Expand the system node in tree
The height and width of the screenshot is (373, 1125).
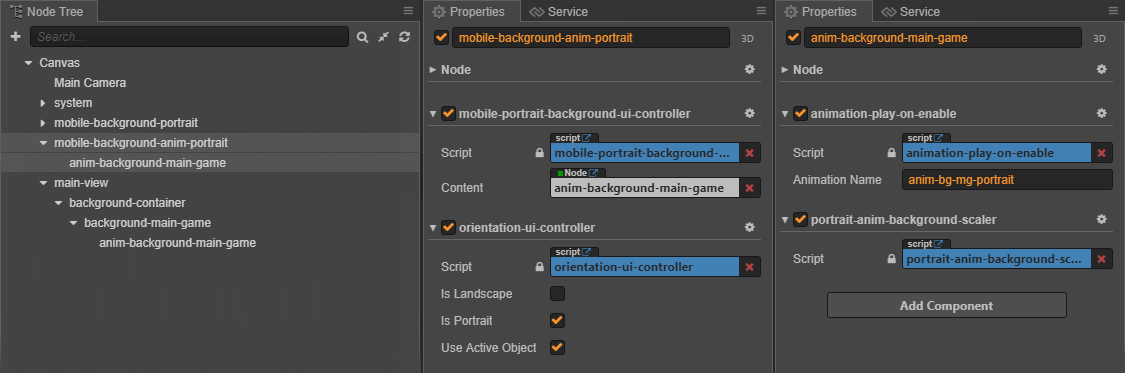click(43, 103)
